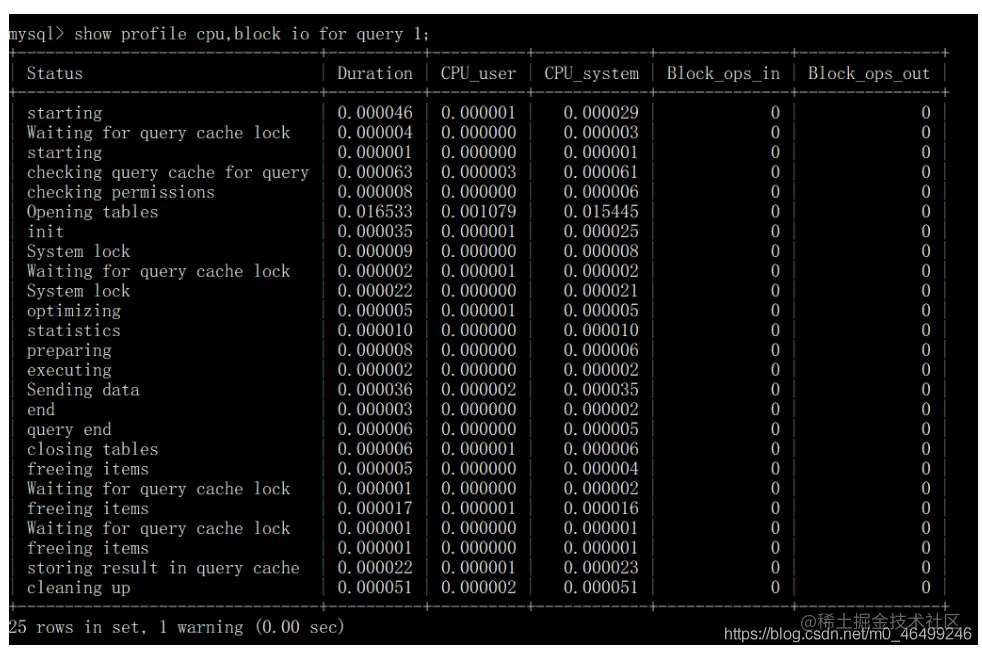This screenshot has width=982, height=653.
Task: Select the Status column header
Action: [54, 73]
